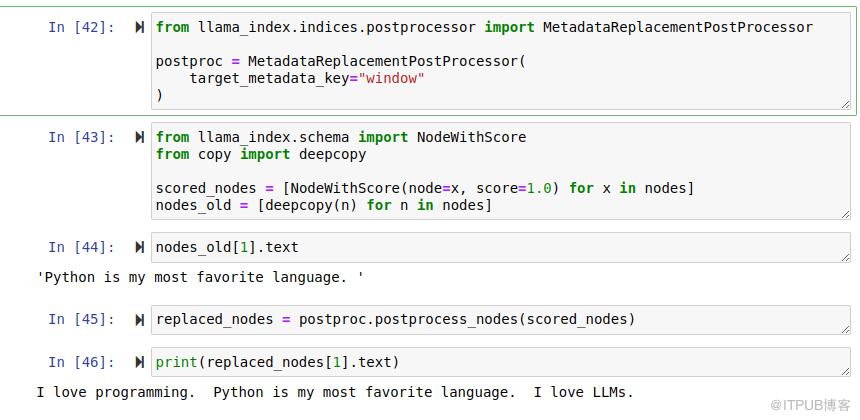Click the 'Python is my most favorite language' output
The image size is (860, 420).
click(x=200, y=277)
